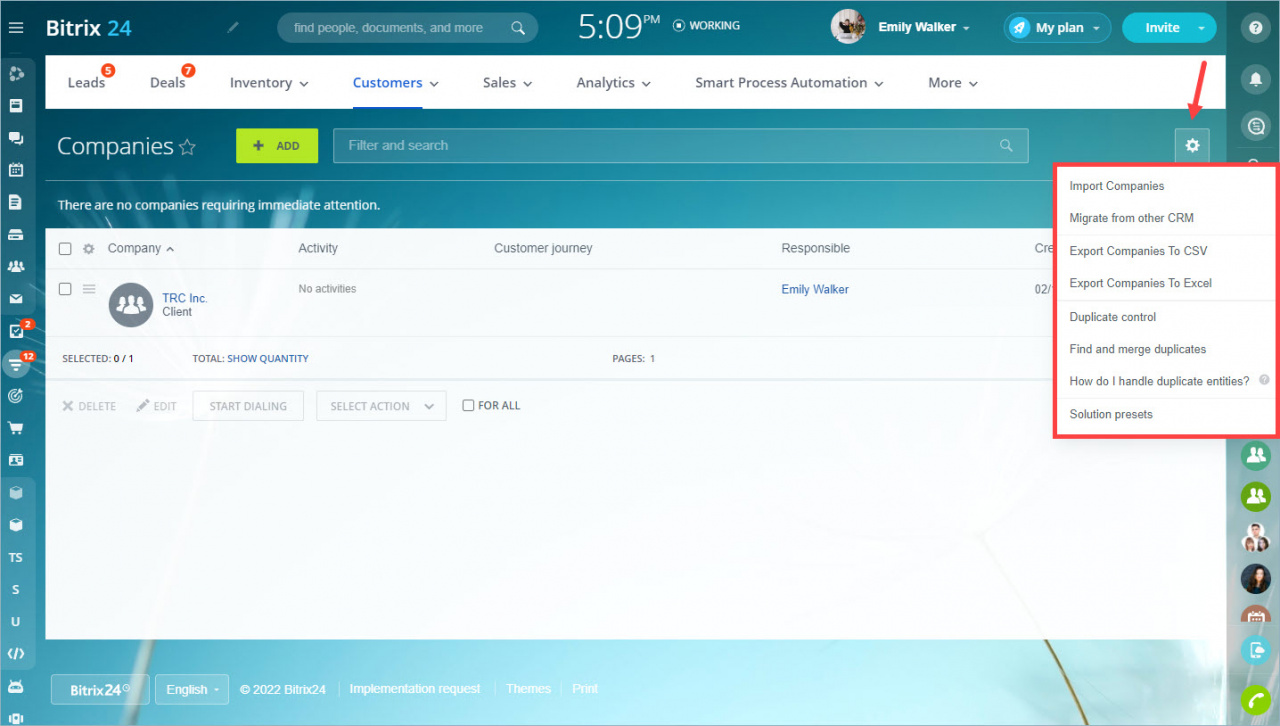Click the help question mark icon
Image resolution: width=1280 pixels, height=726 pixels.
(1255, 28)
